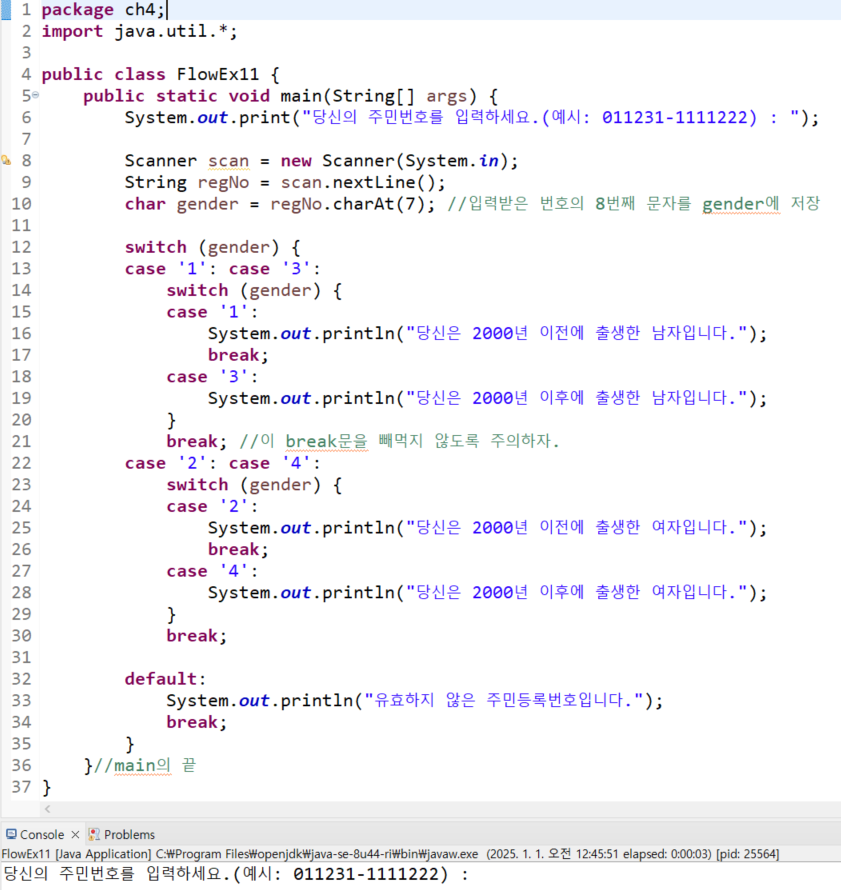841x890 pixels.
Task: Collapse the main method fold marker
Action: pos(36,95)
